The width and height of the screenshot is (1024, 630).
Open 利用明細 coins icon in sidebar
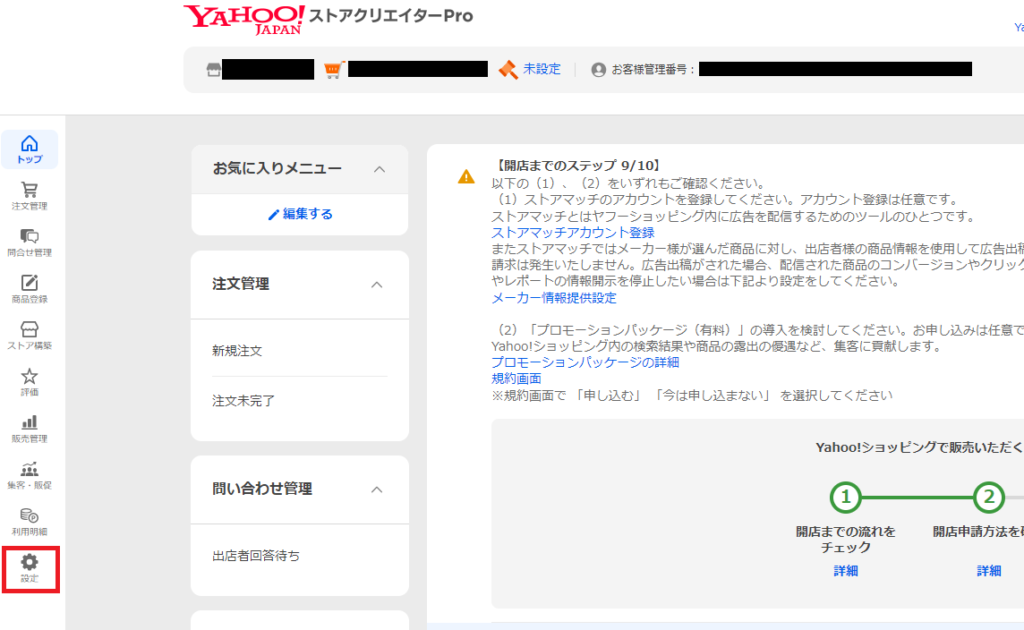[x=30, y=521]
